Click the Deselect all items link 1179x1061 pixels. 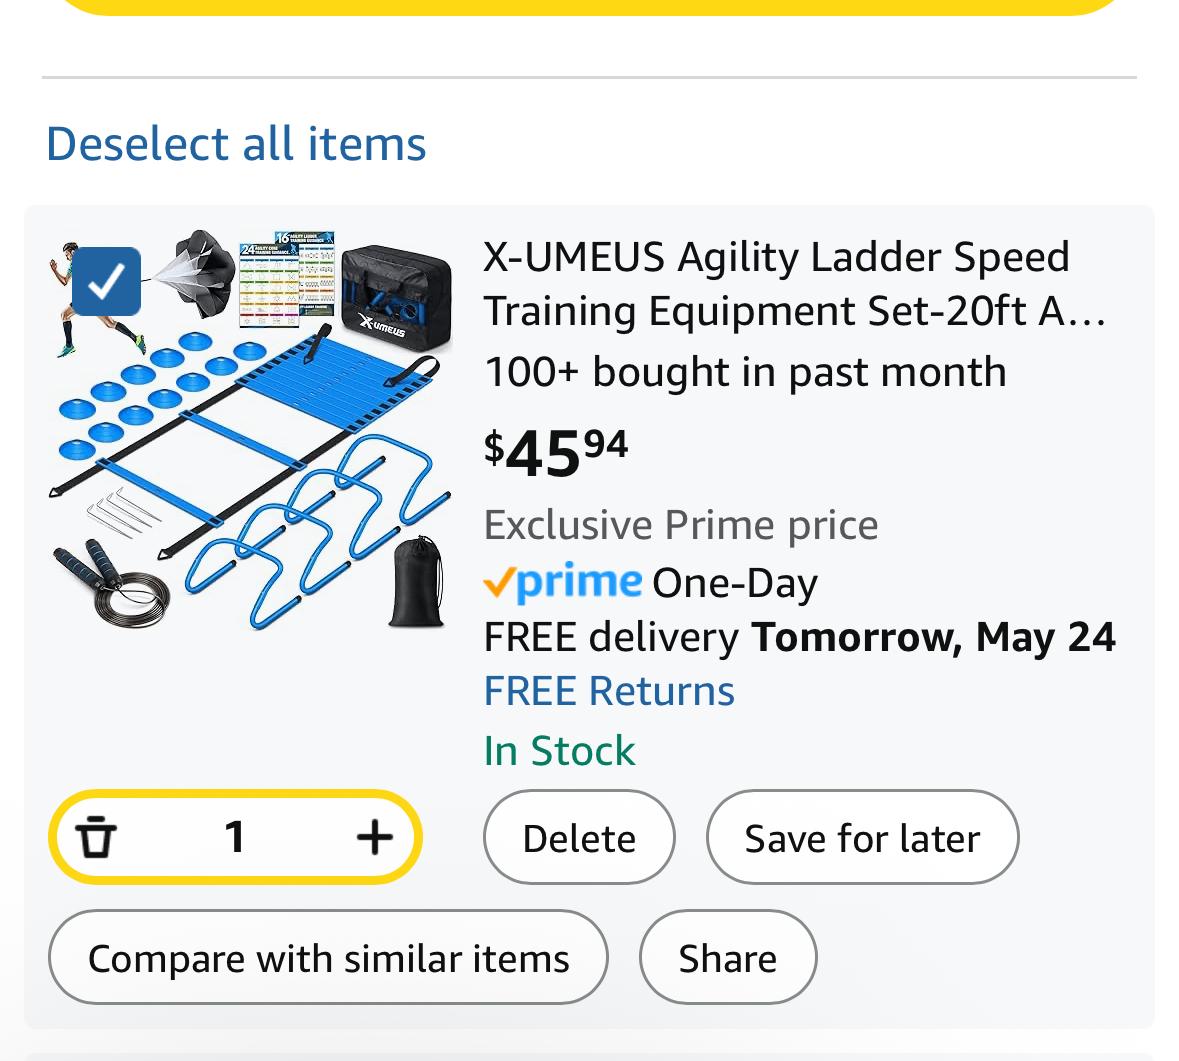(236, 144)
